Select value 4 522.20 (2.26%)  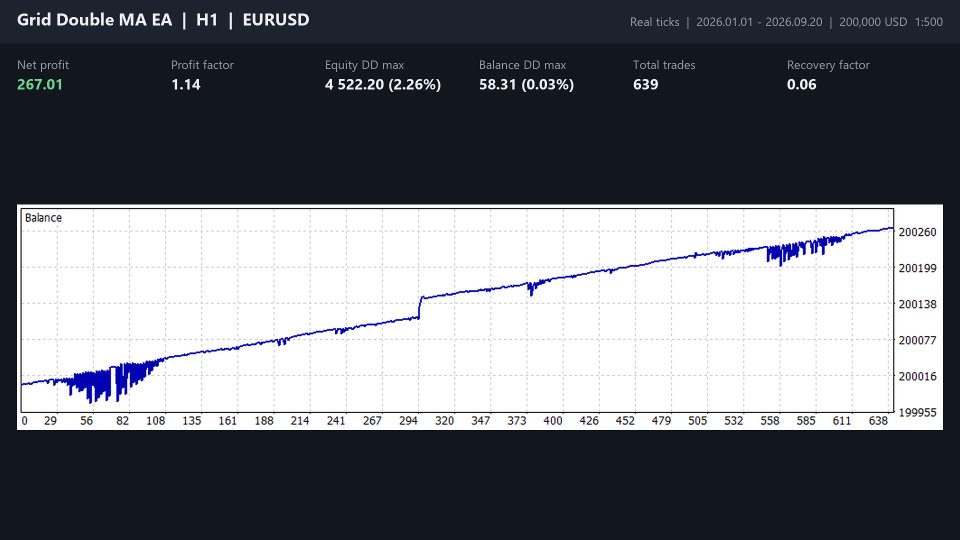383,84
